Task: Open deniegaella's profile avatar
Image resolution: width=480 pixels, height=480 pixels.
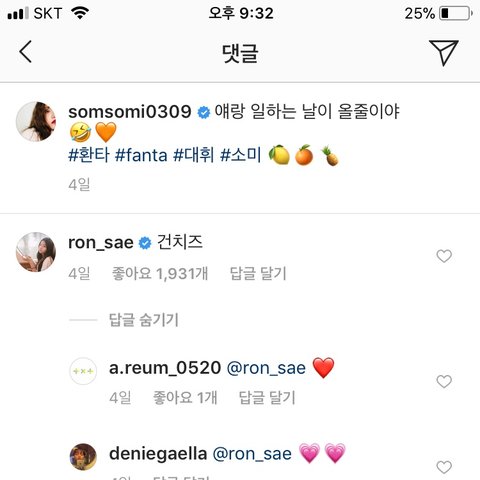Action: 83,457
